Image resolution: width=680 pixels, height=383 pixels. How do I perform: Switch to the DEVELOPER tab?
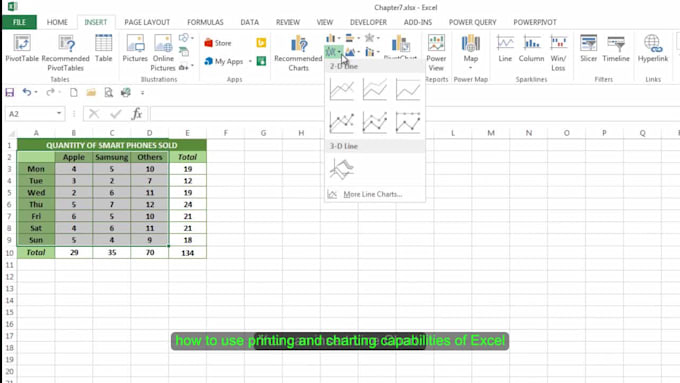(368, 22)
